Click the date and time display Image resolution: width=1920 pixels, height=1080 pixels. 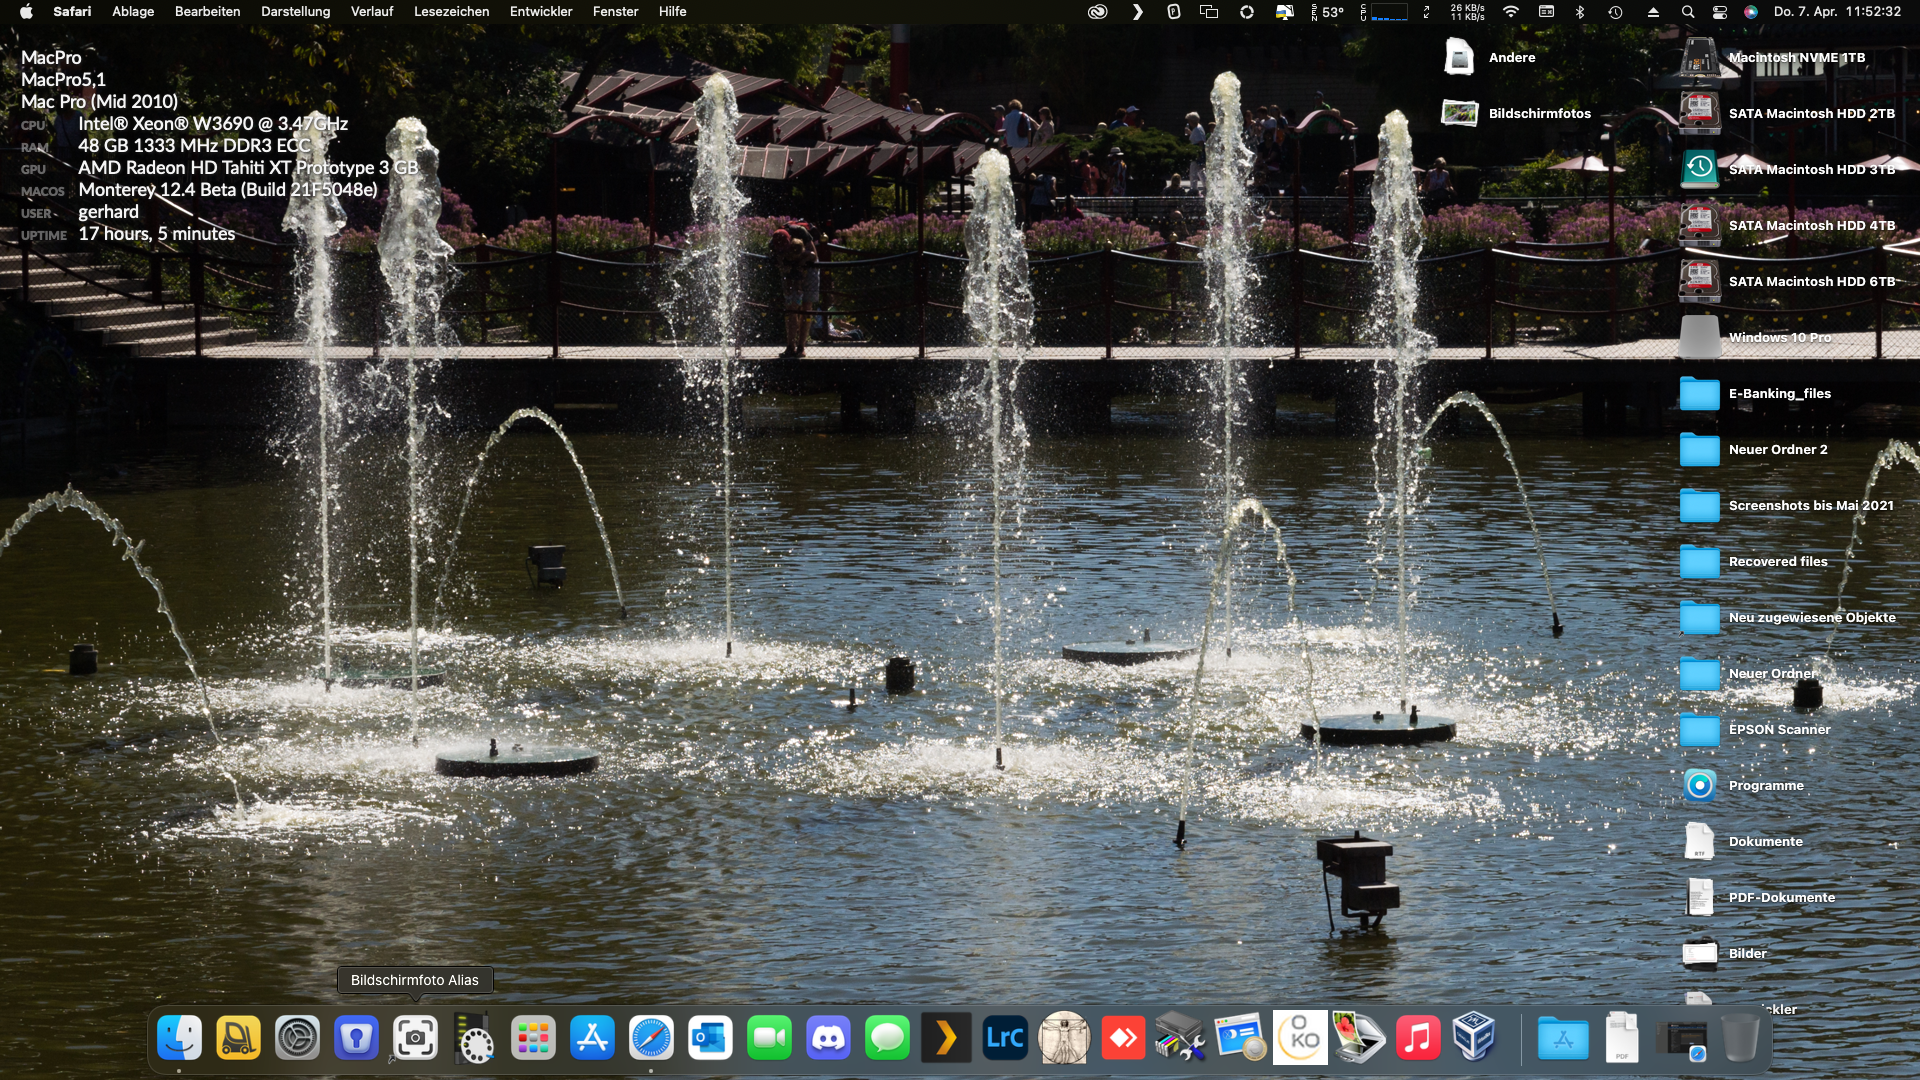click(1837, 12)
